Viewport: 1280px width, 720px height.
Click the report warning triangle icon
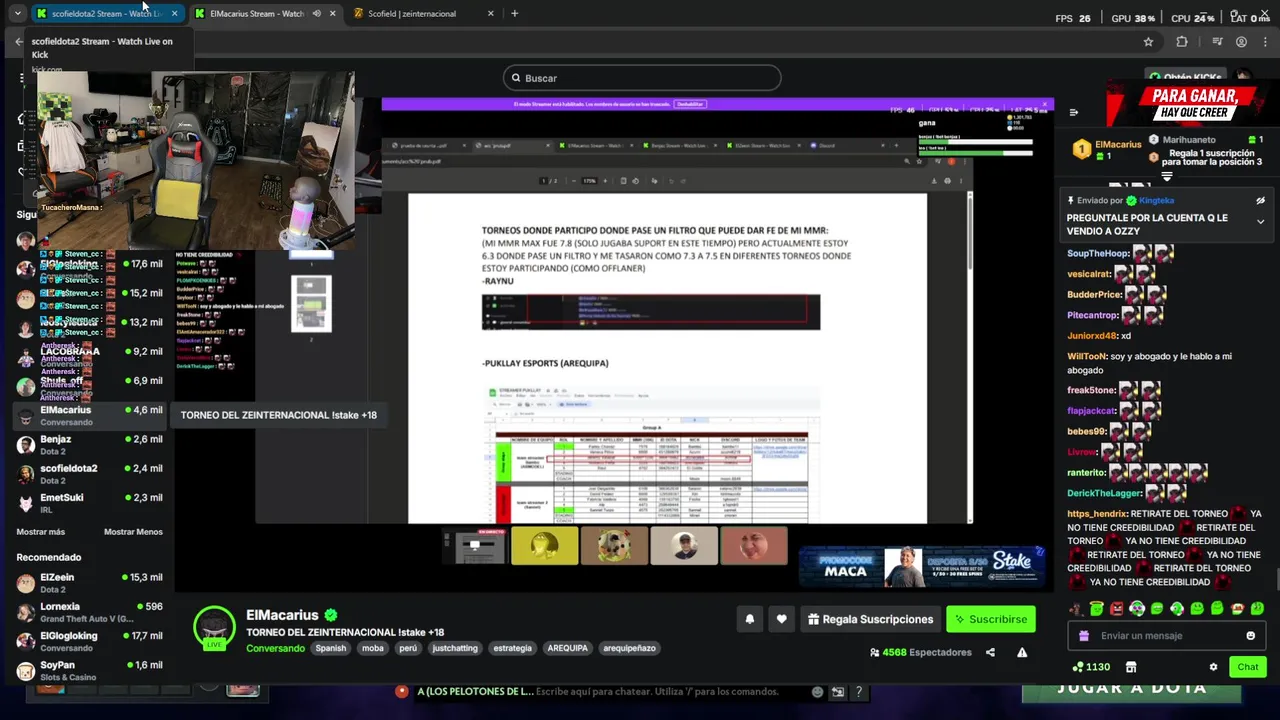pos(1022,652)
